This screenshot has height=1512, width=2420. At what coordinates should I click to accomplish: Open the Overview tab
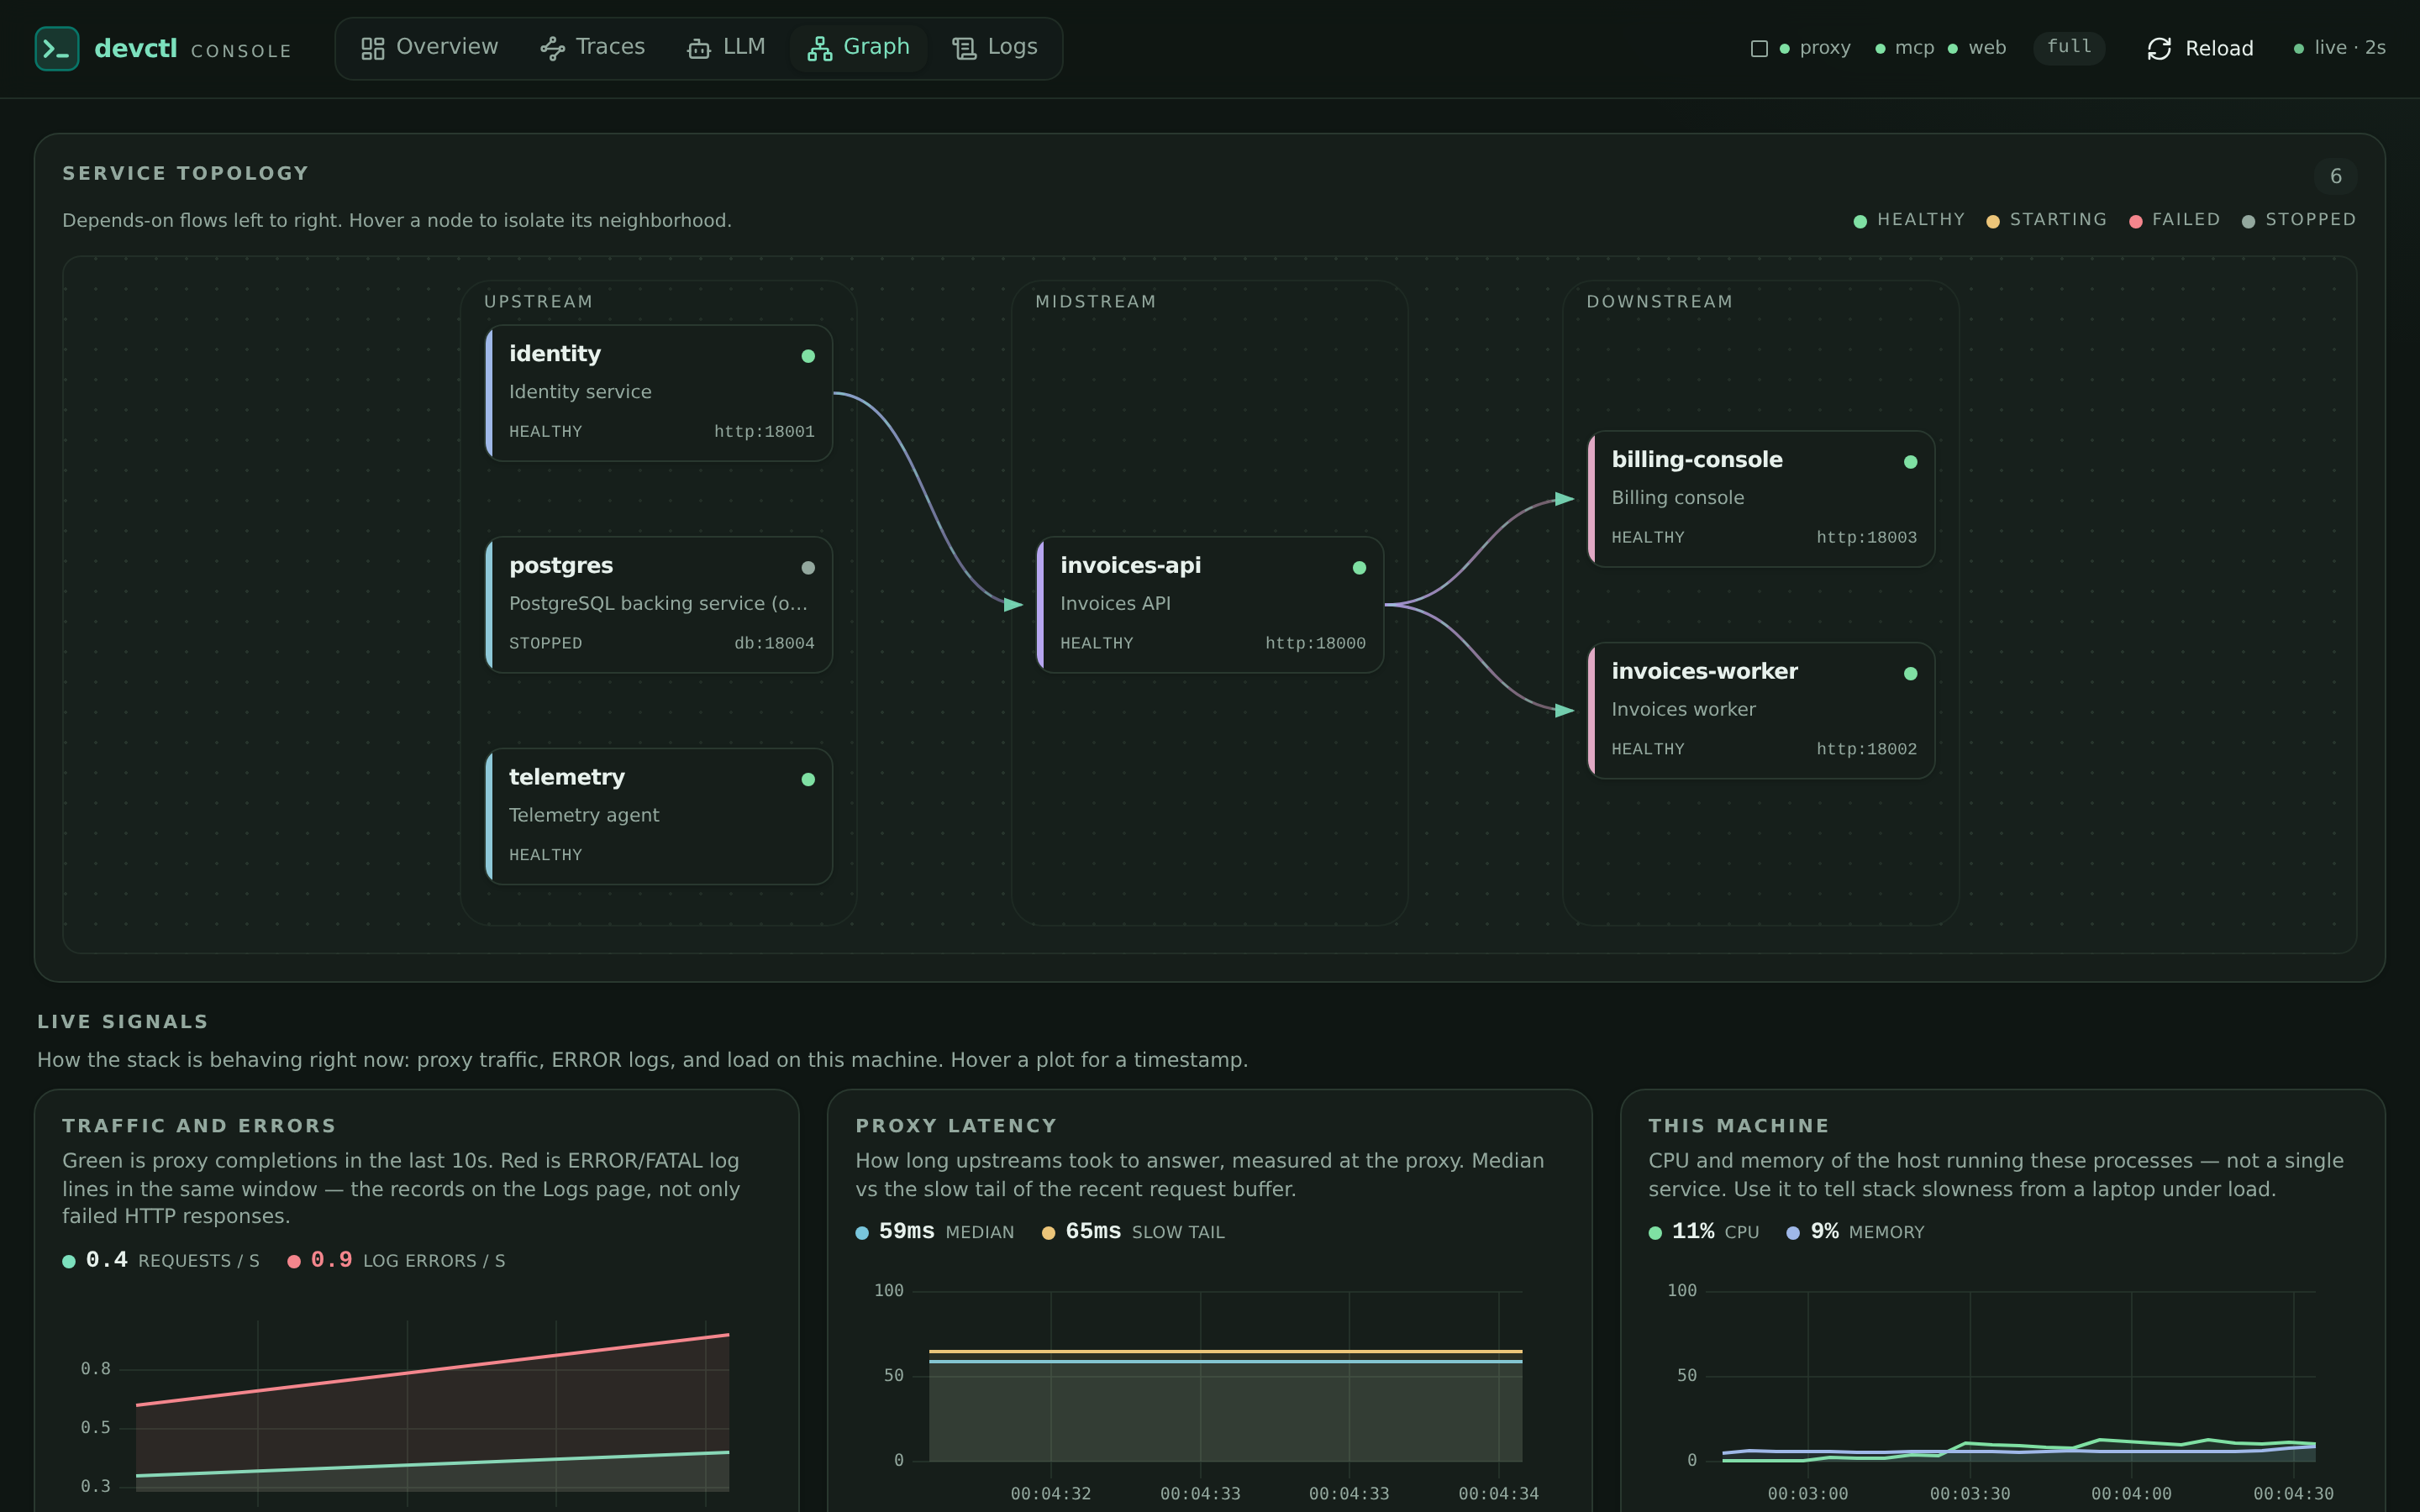pyautogui.click(x=429, y=48)
